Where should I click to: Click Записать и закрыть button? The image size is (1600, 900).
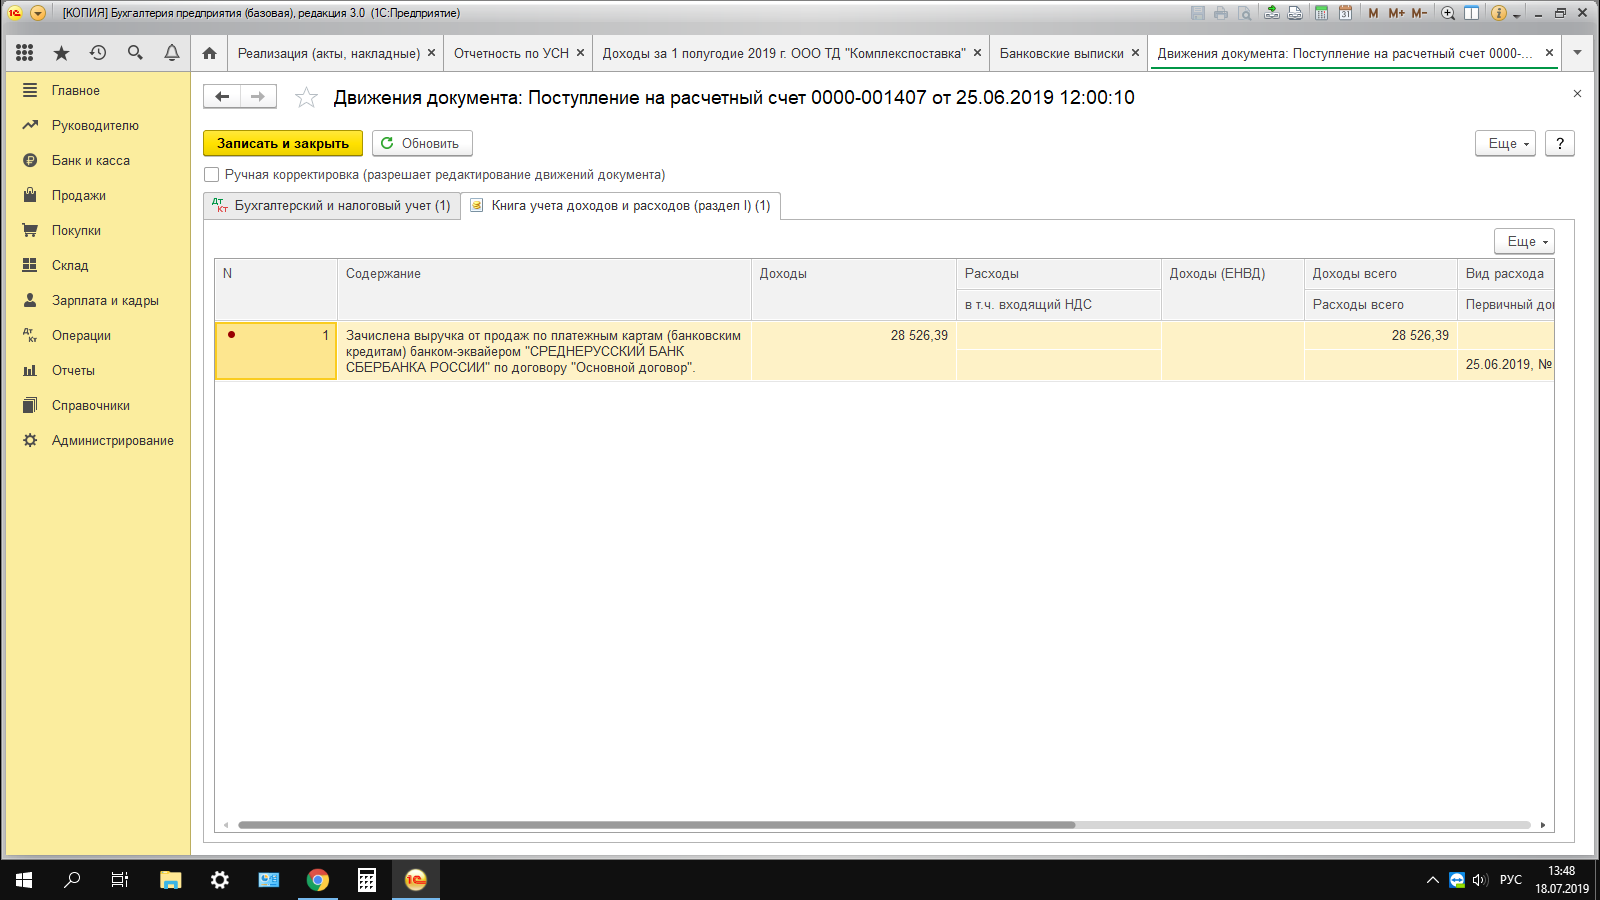point(283,144)
